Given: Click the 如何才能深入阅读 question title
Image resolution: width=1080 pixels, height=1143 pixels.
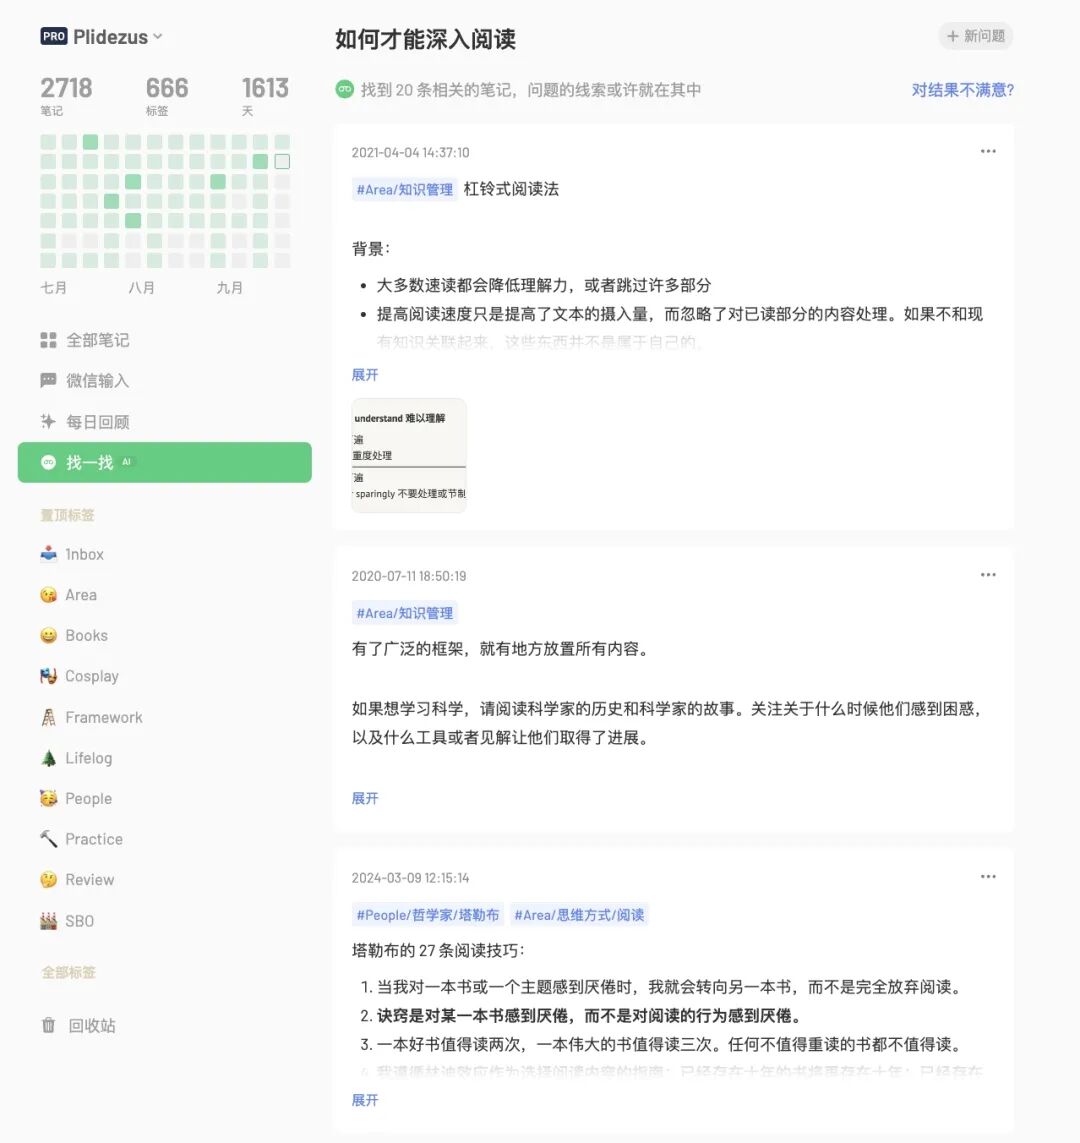Looking at the screenshot, I should point(426,39).
